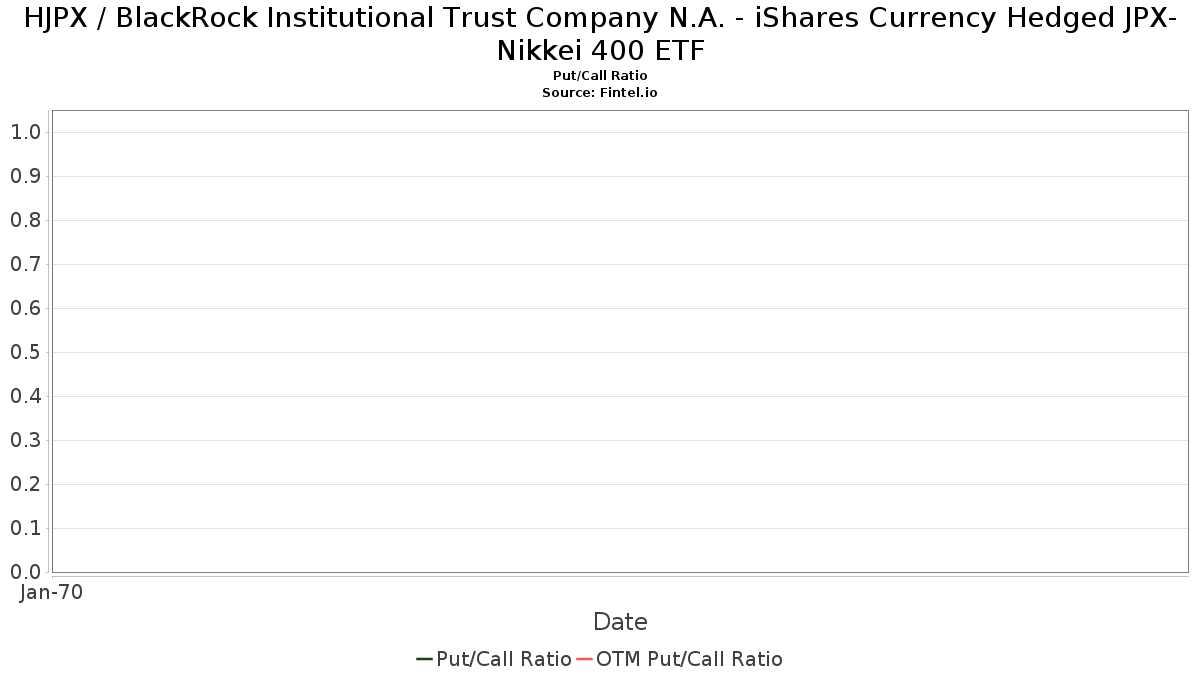This screenshot has width=1200, height=675.
Task: Click the 0.7 y-axis tick label
Action: [x=25, y=264]
